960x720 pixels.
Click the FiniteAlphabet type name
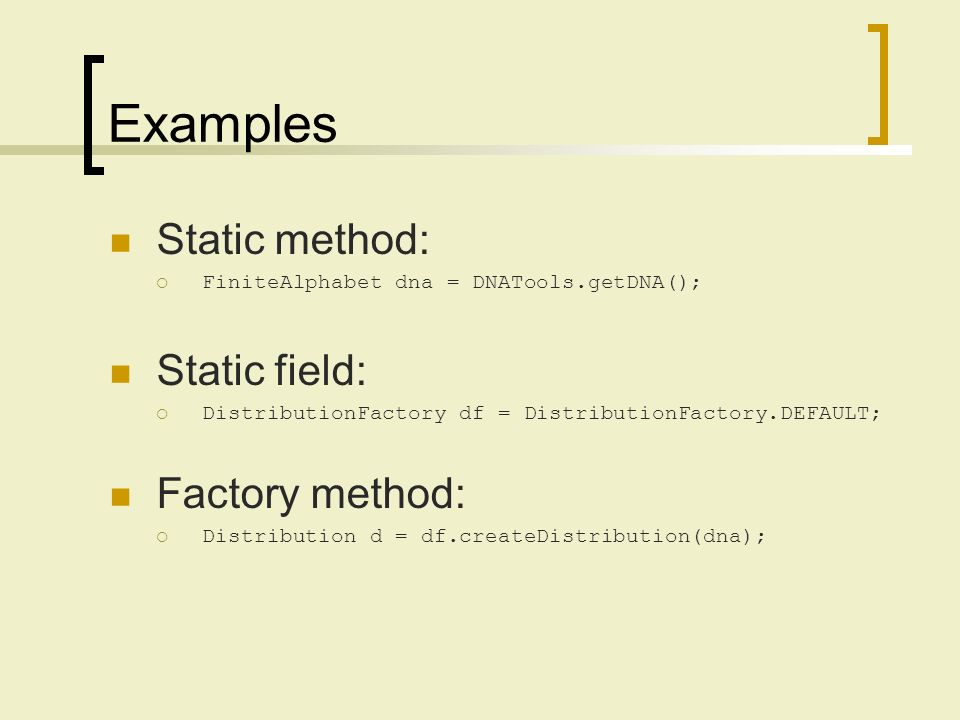(x=291, y=282)
